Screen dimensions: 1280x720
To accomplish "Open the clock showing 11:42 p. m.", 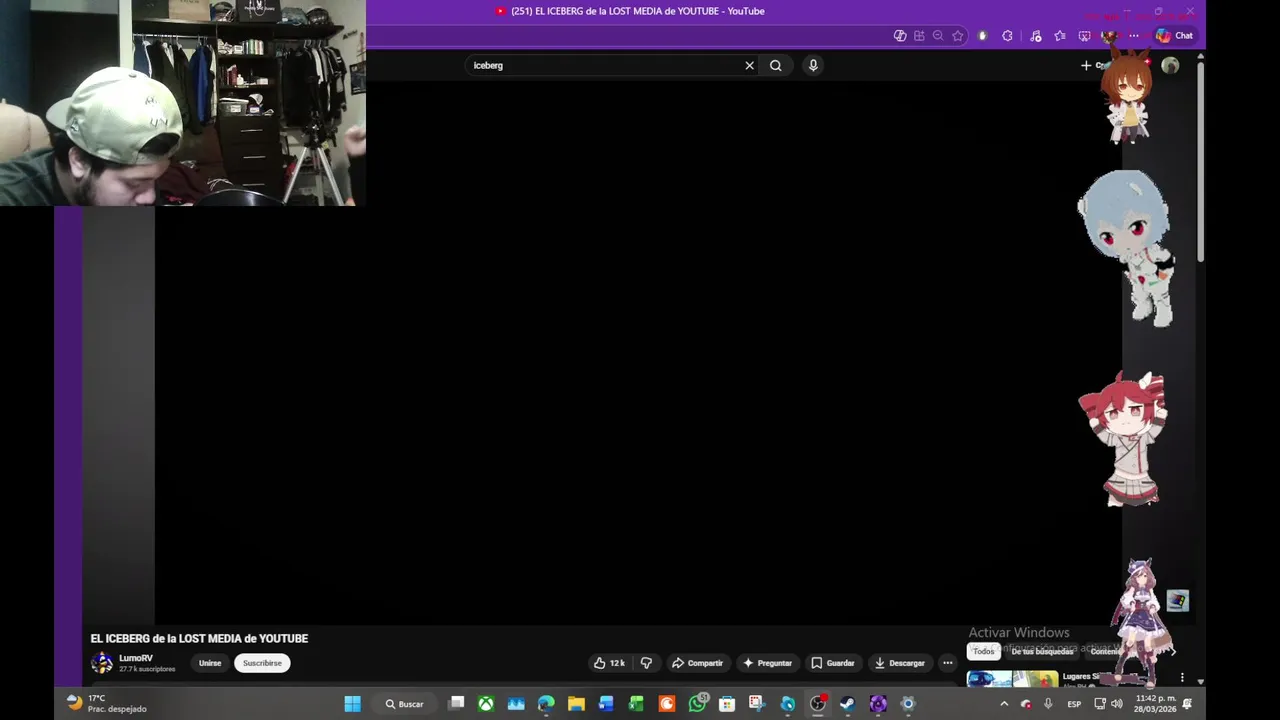I will (1155, 703).
